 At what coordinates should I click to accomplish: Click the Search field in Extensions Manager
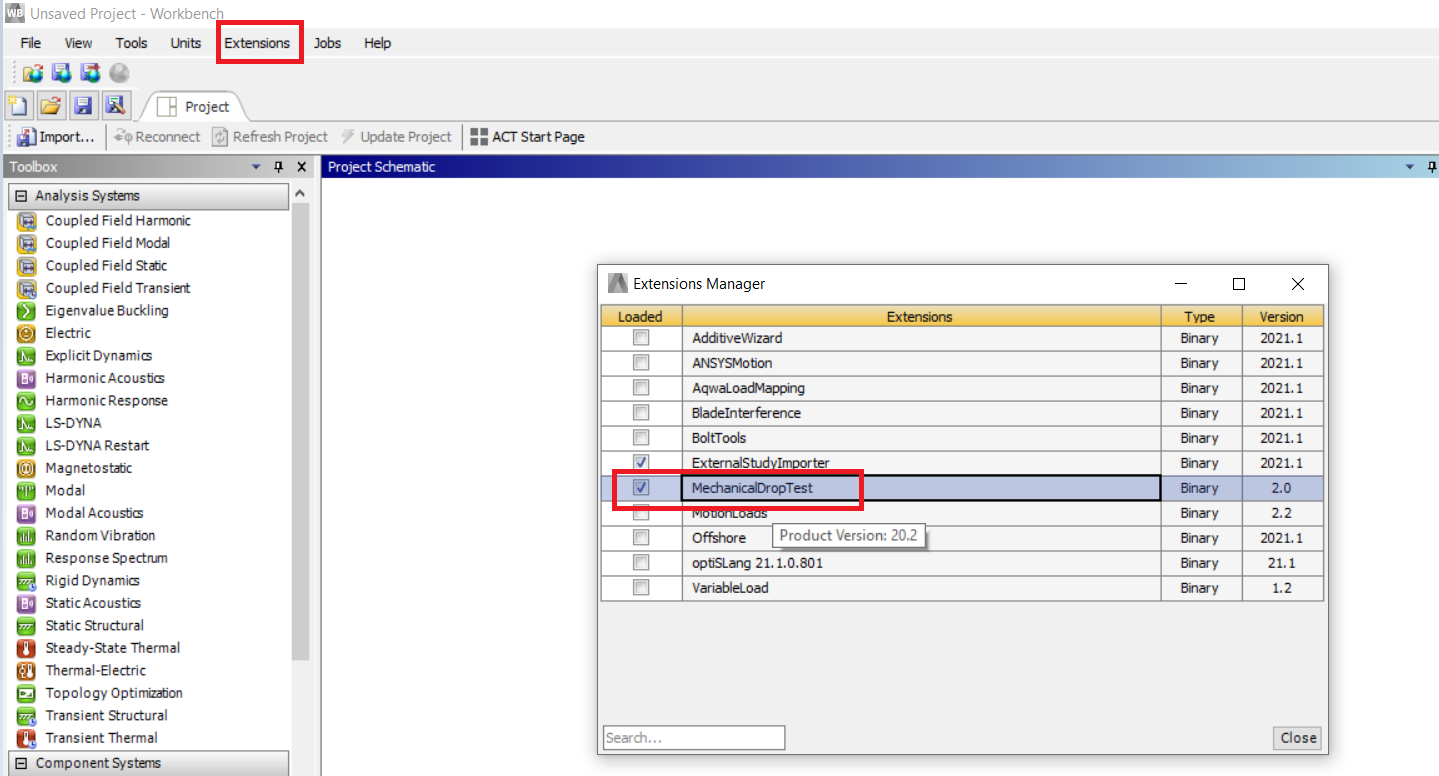click(x=694, y=738)
